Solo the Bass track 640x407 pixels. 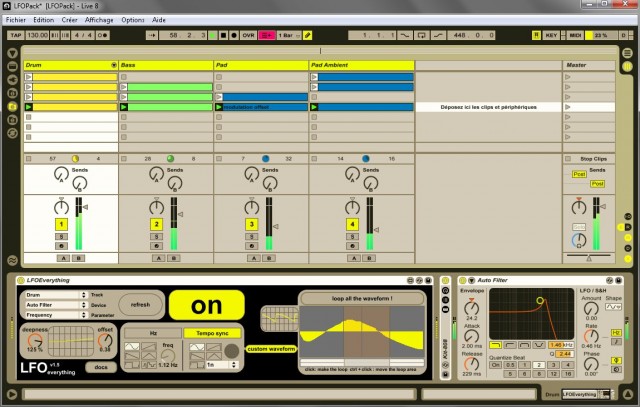pyautogui.click(x=155, y=236)
